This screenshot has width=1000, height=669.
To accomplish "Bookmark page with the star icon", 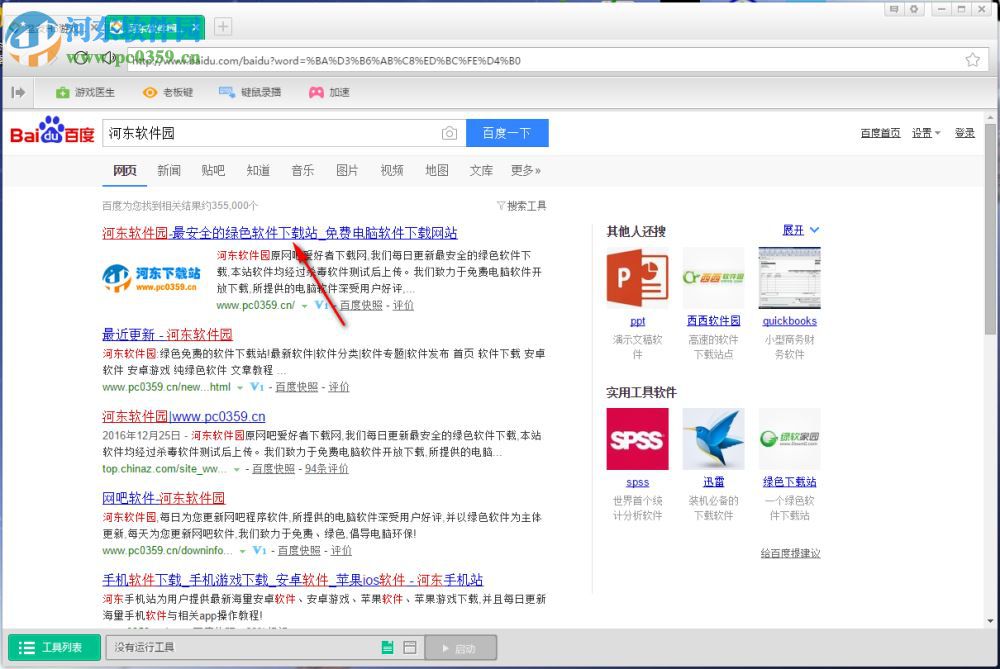I will (972, 60).
